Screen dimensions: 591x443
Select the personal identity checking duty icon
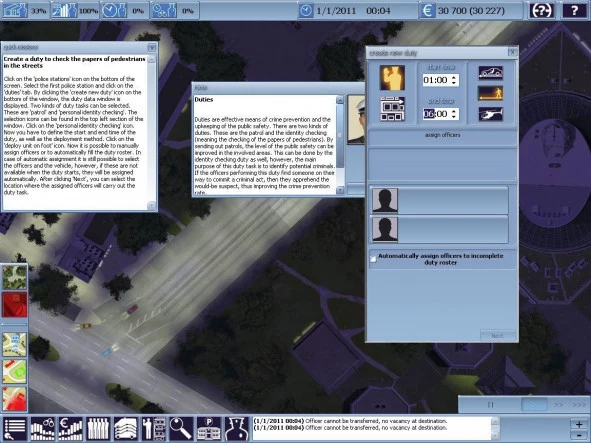392,109
